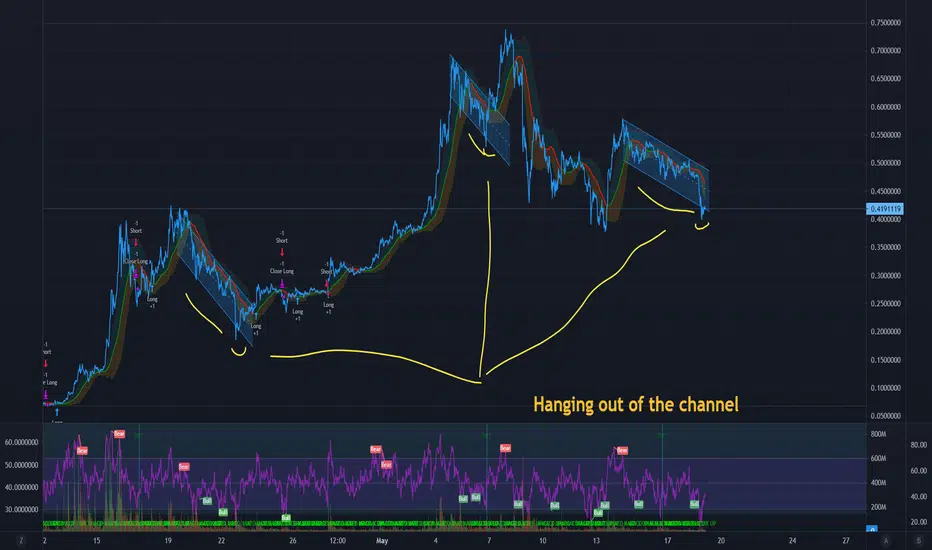Click the bright green Bull label above date 26
Viewport: 932px width, 550px height.
click(x=286, y=518)
